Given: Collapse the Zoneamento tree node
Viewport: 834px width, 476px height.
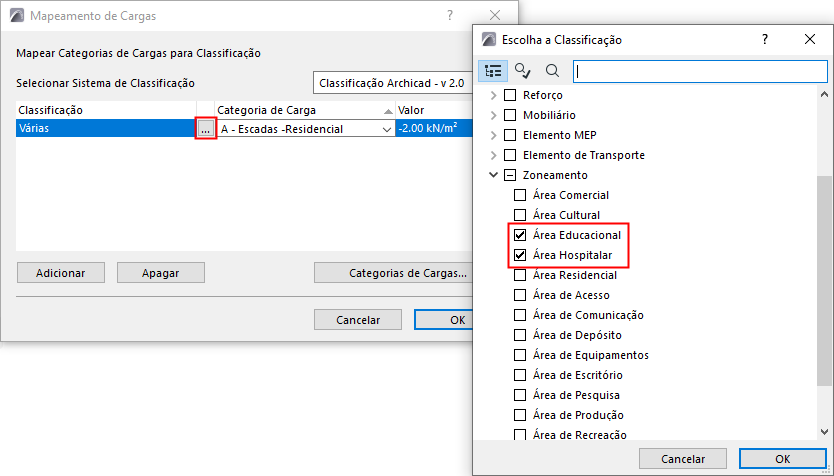Looking at the screenshot, I should [493, 175].
